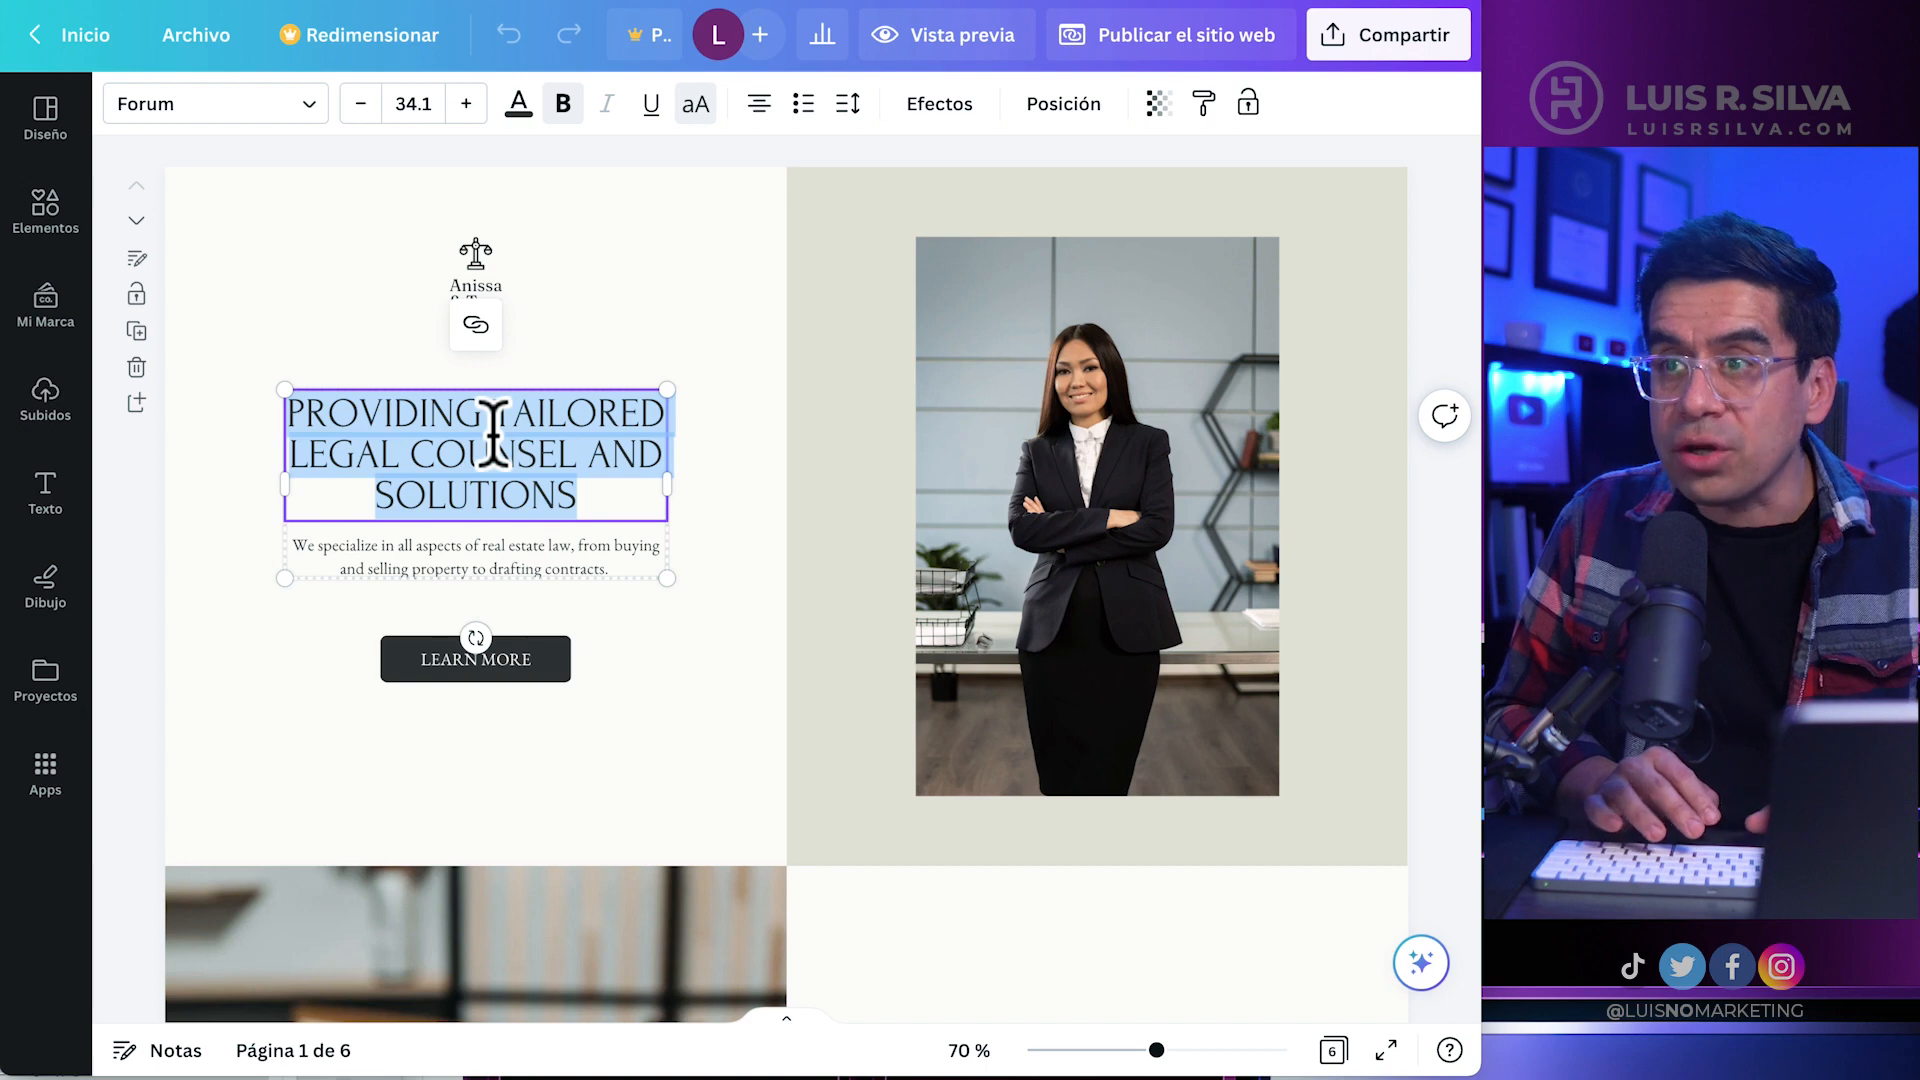Toggle underline formatting
The image size is (1920, 1080).
[x=651, y=103]
